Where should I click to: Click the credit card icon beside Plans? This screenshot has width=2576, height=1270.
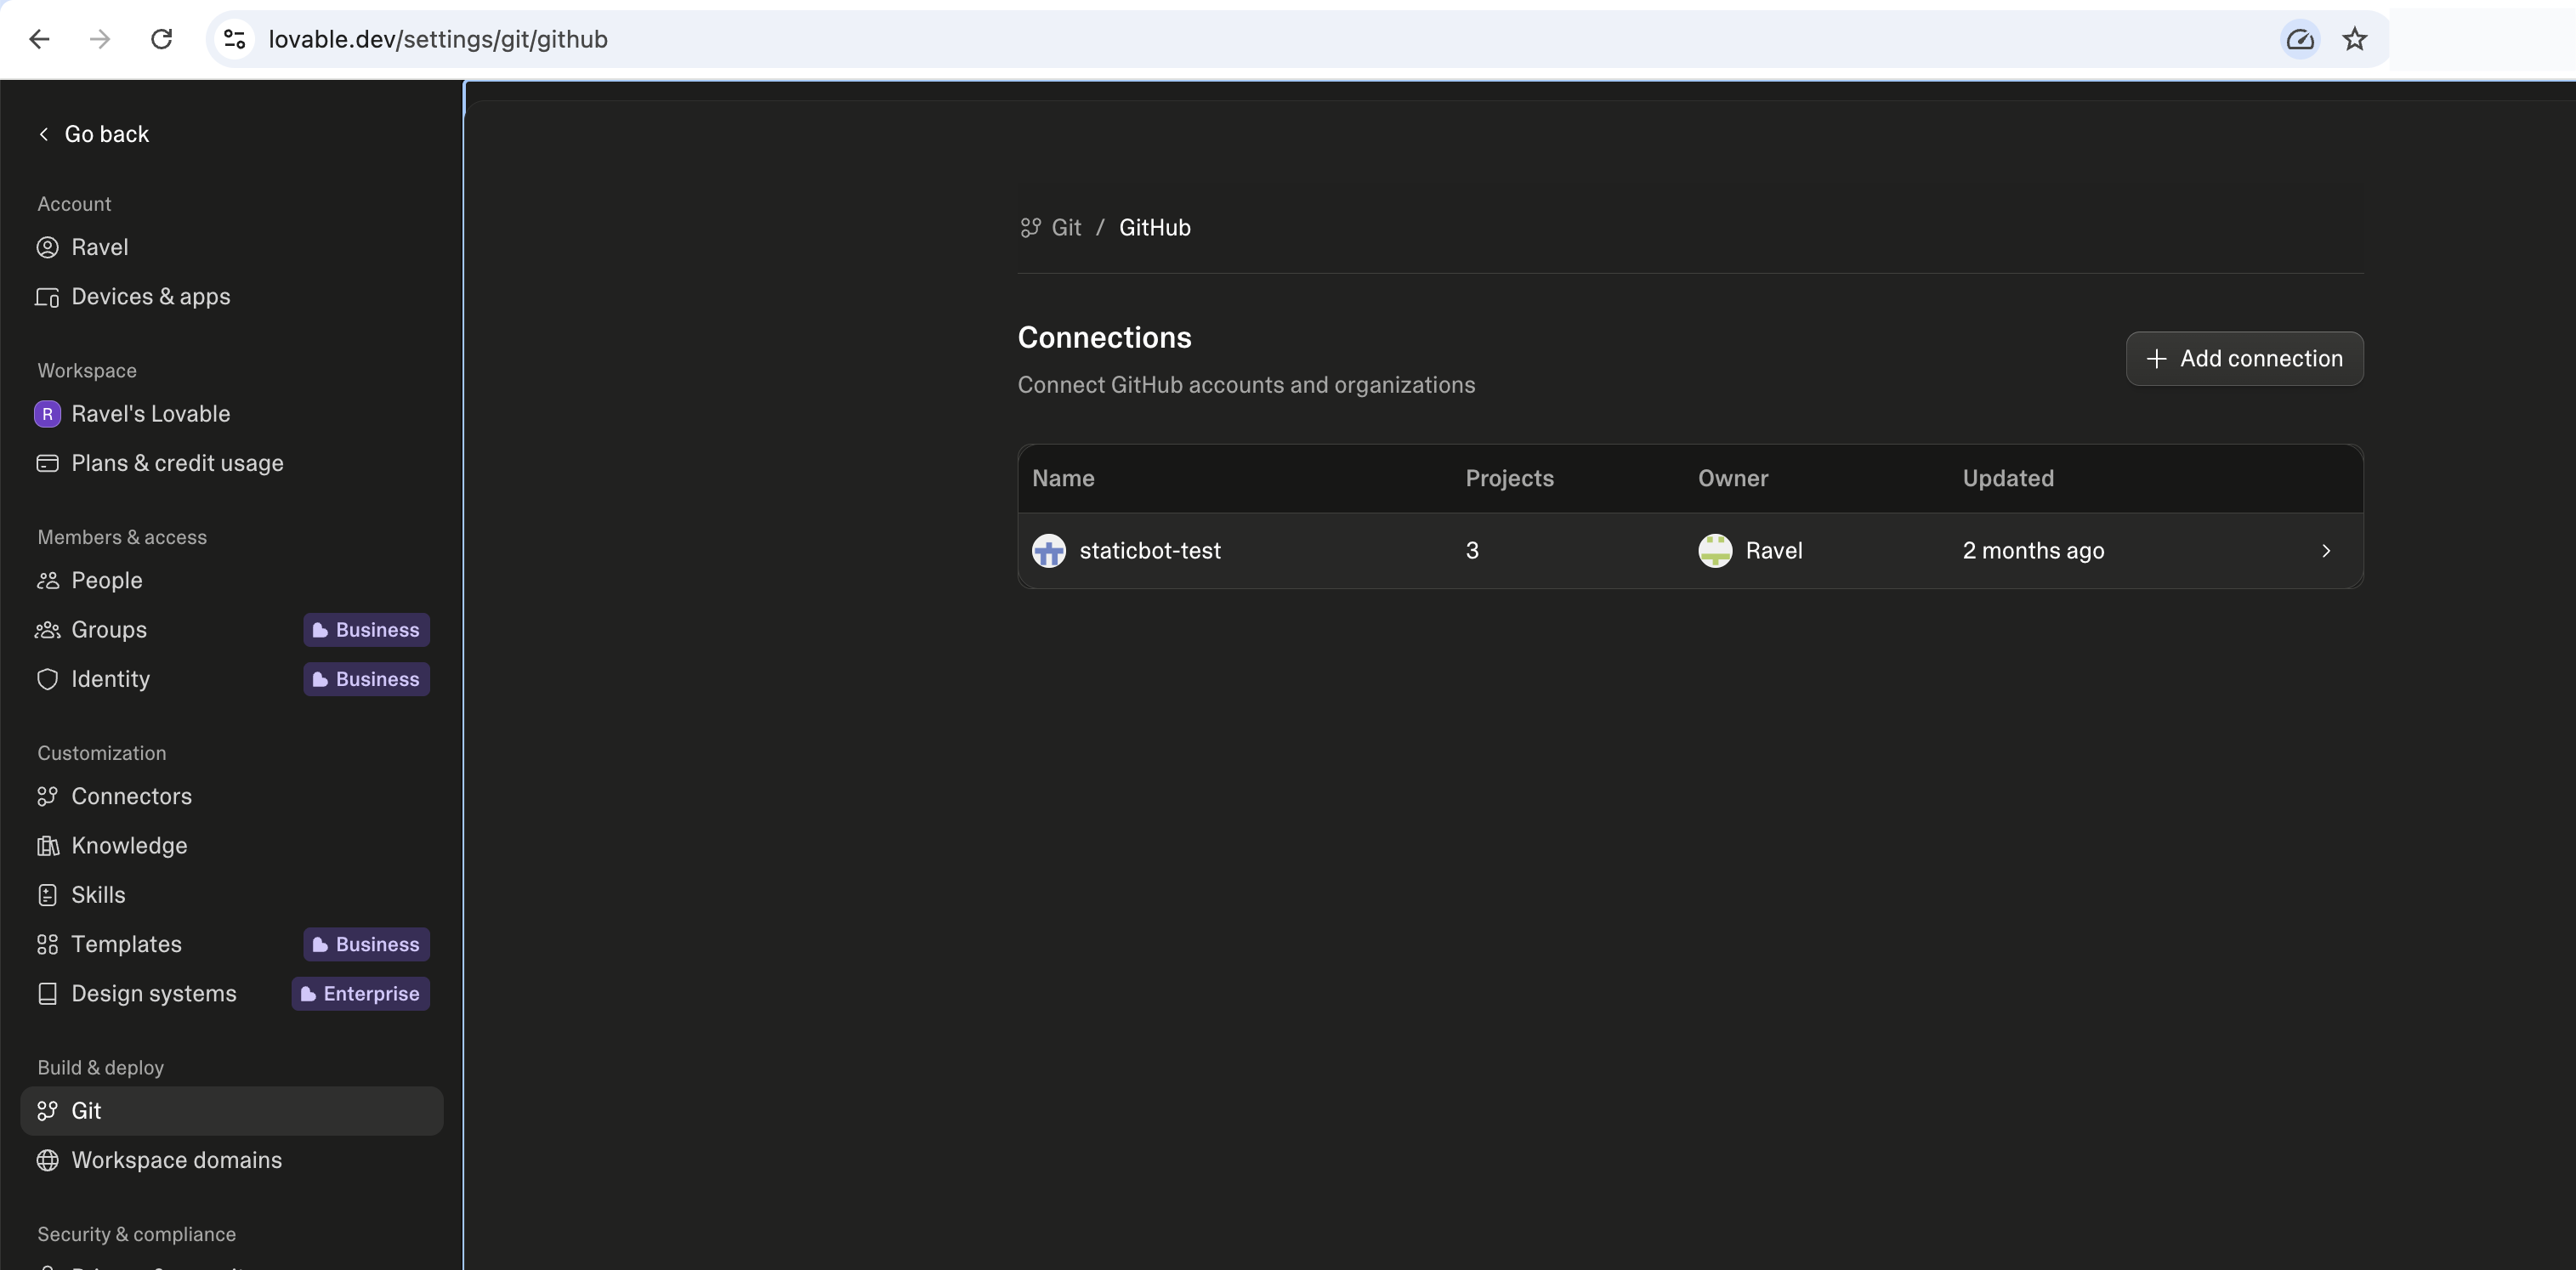click(x=47, y=463)
